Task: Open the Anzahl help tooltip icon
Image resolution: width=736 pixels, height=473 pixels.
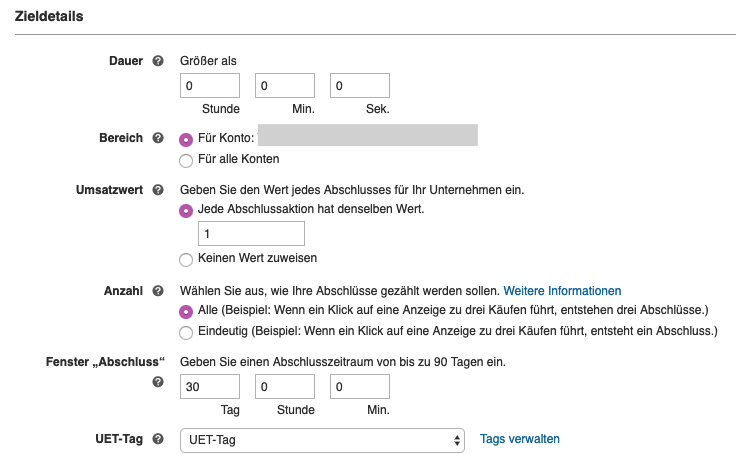Action: [158, 291]
